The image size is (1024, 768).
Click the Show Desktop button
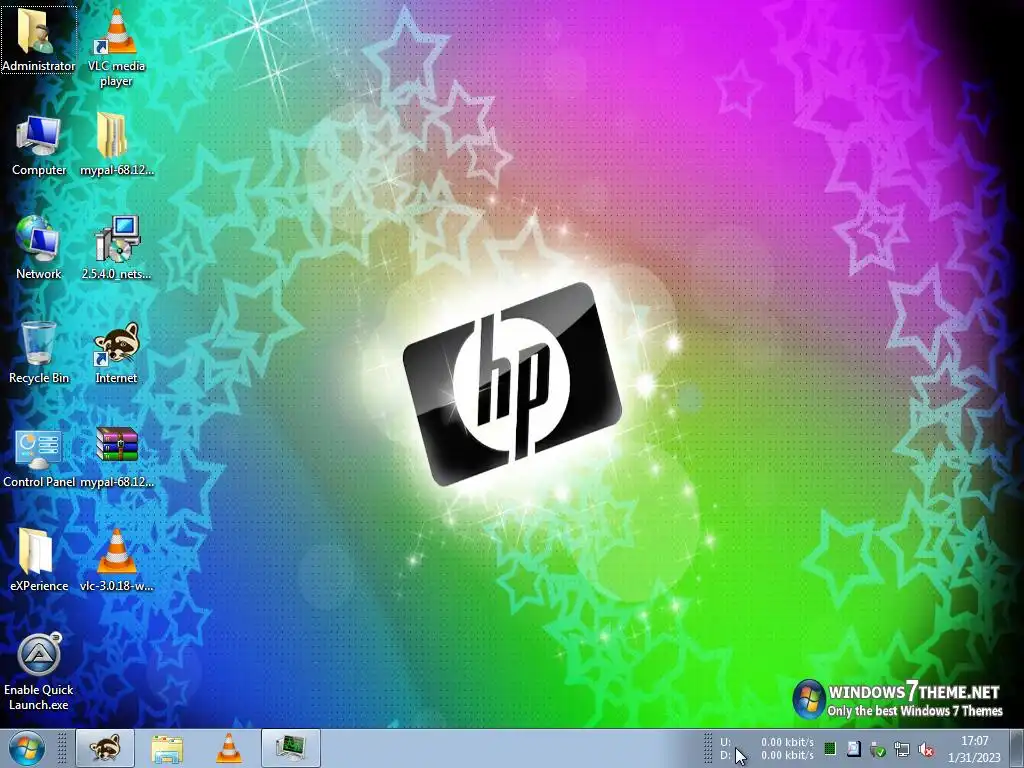[x=1017, y=748]
